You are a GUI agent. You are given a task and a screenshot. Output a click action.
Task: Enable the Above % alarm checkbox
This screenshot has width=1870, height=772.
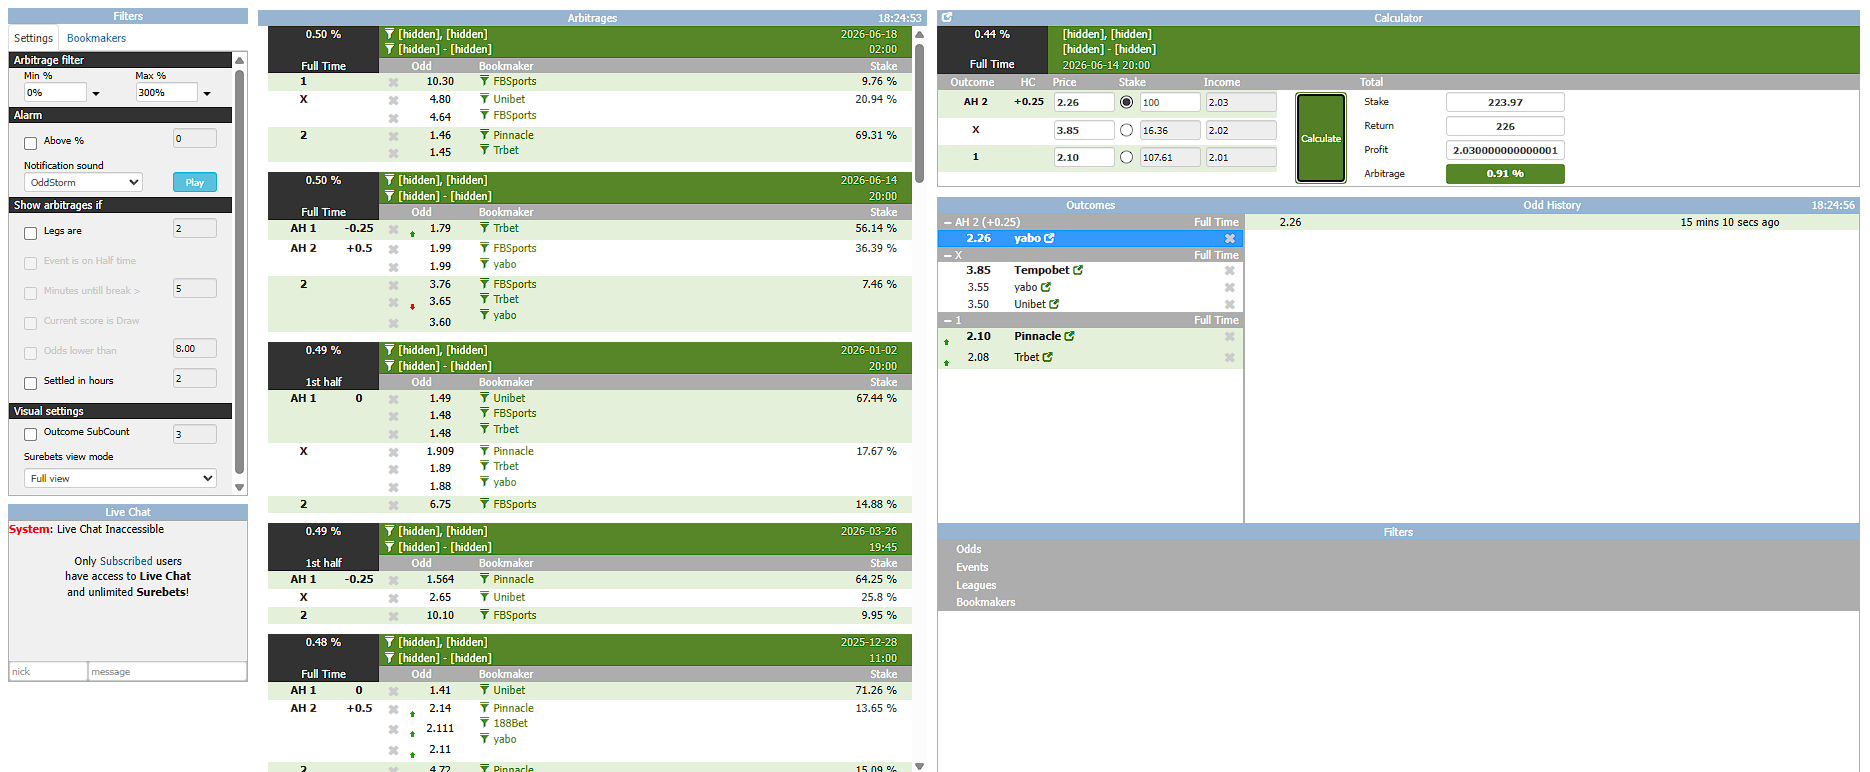point(30,143)
